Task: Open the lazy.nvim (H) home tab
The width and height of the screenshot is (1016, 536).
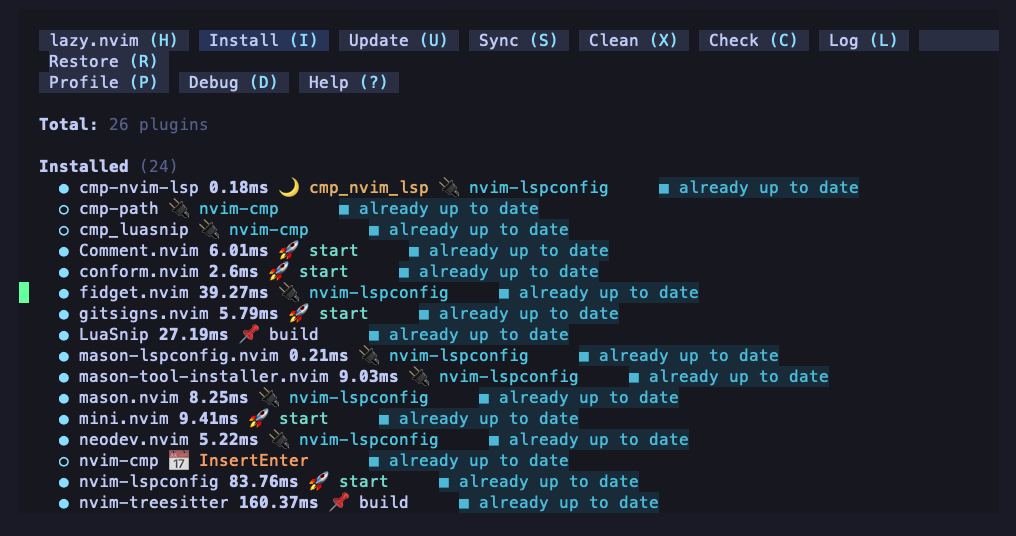Action: pyautogui.click(x=114, y=40)
